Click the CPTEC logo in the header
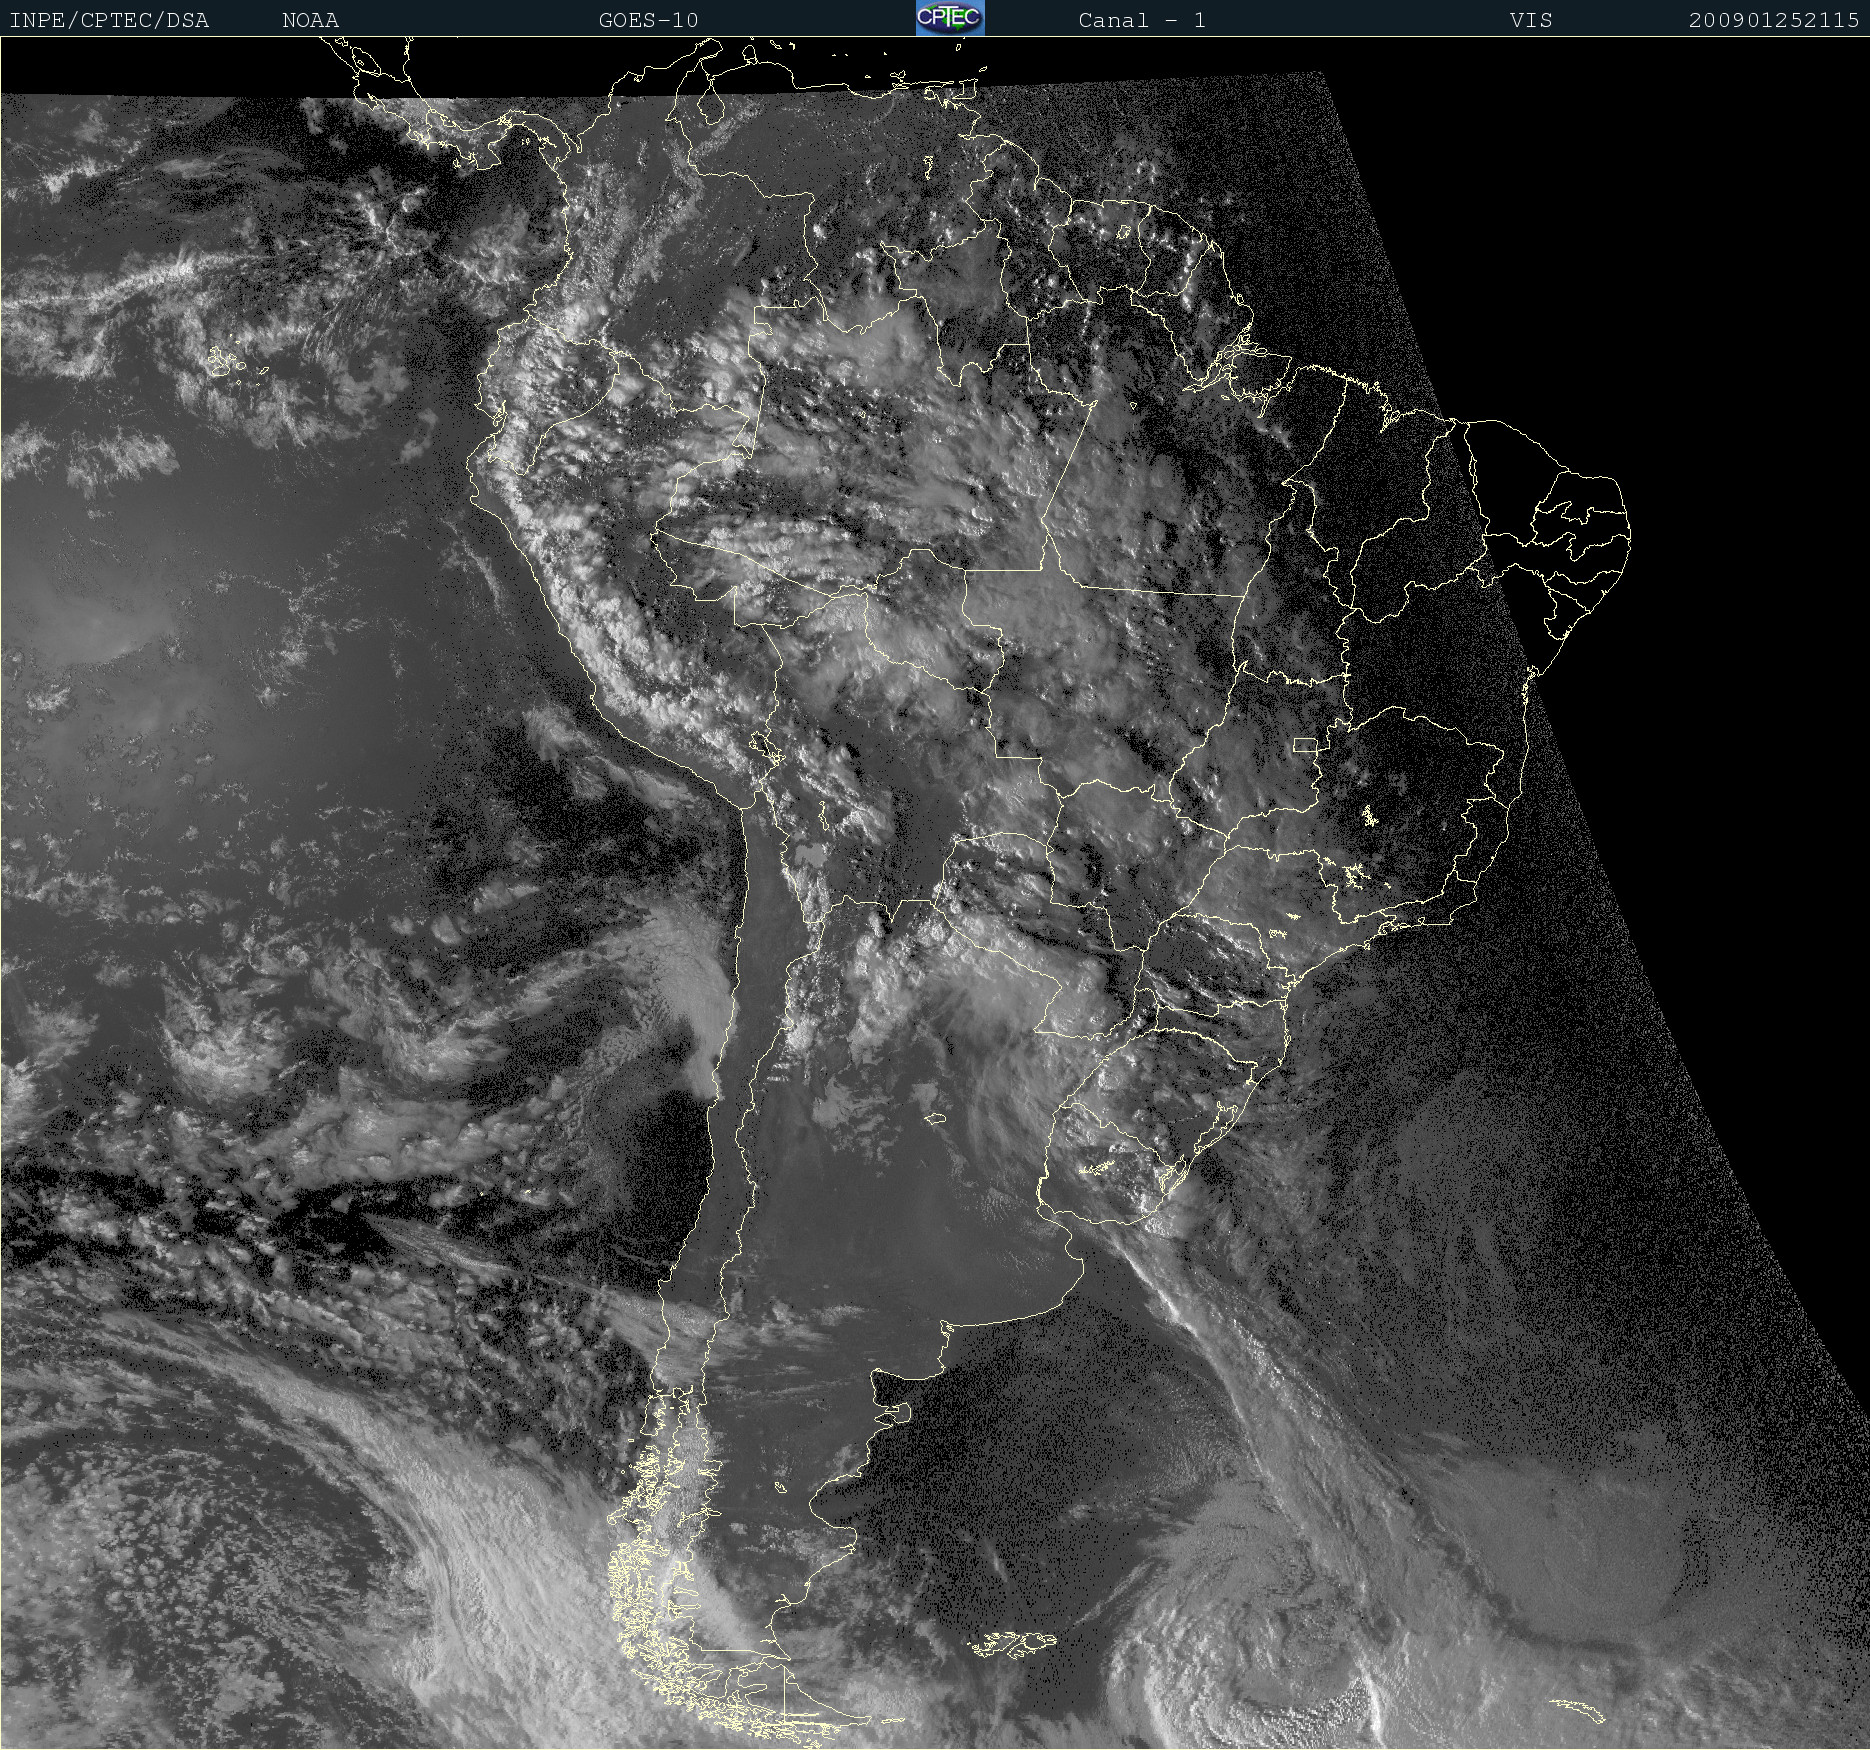The height and width of the screenshot is (1750, 1870). pyautogui.click(x=950, y=18)
